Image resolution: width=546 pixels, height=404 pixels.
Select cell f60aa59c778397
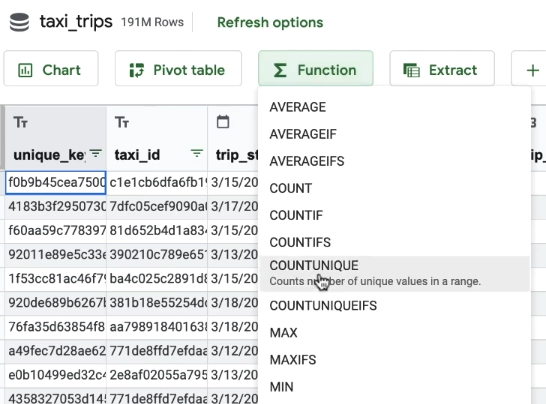pos(56,231)
